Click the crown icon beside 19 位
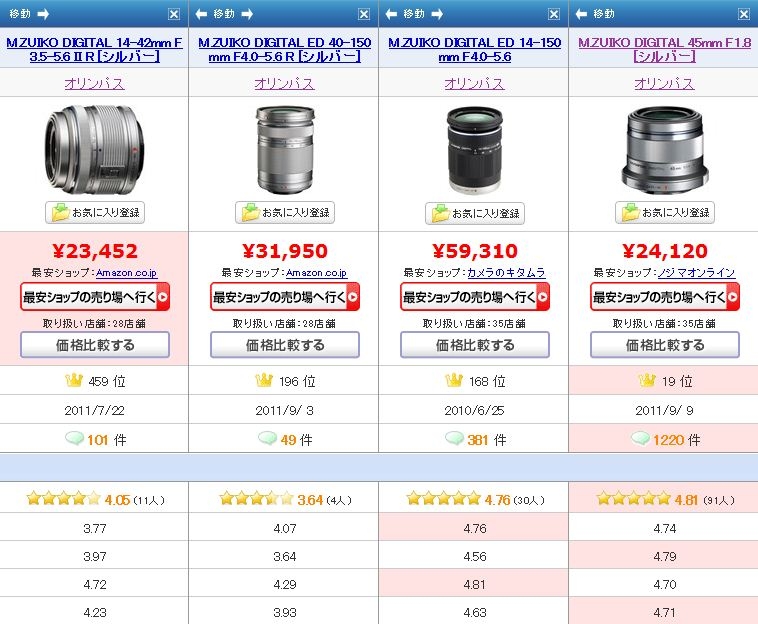Image resolution: width=758 pixels, height=624 pixels. tap(647, 380)
